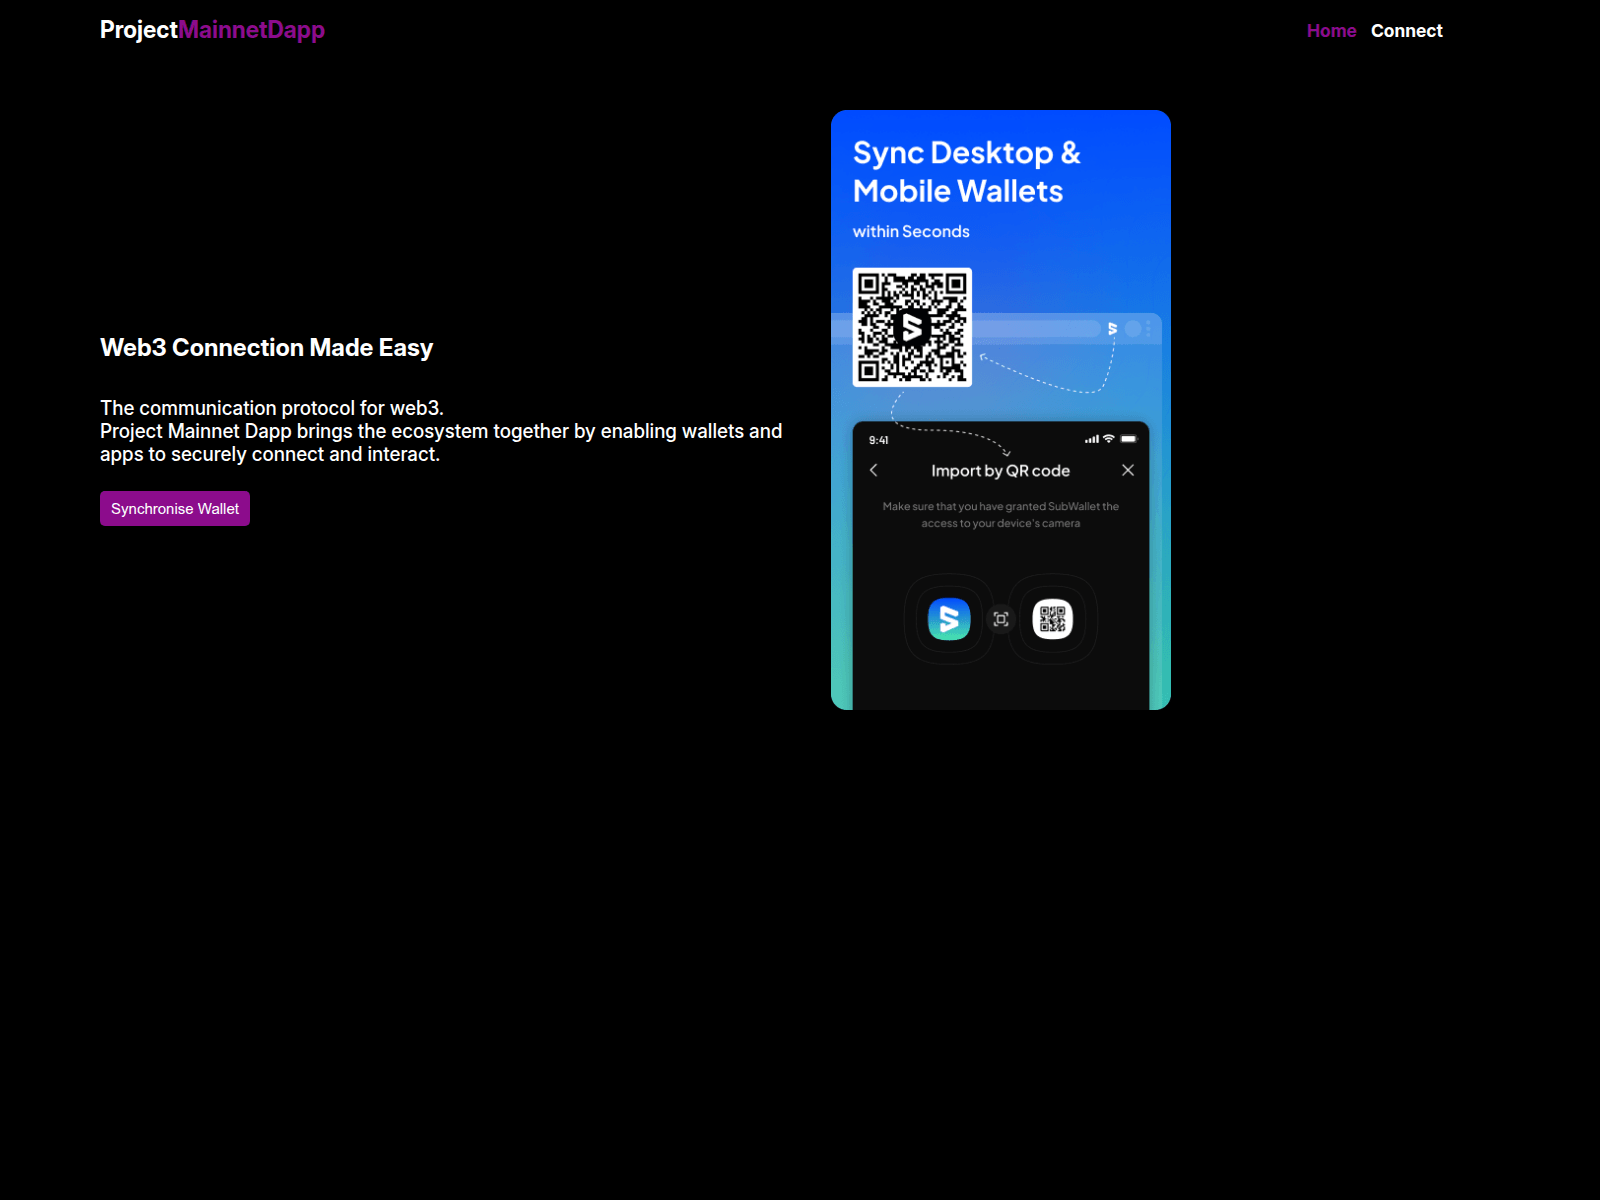1600x1200 pixels.
Task: Click the 9:41 time in the phone mockup
Action: click(879, 440)
